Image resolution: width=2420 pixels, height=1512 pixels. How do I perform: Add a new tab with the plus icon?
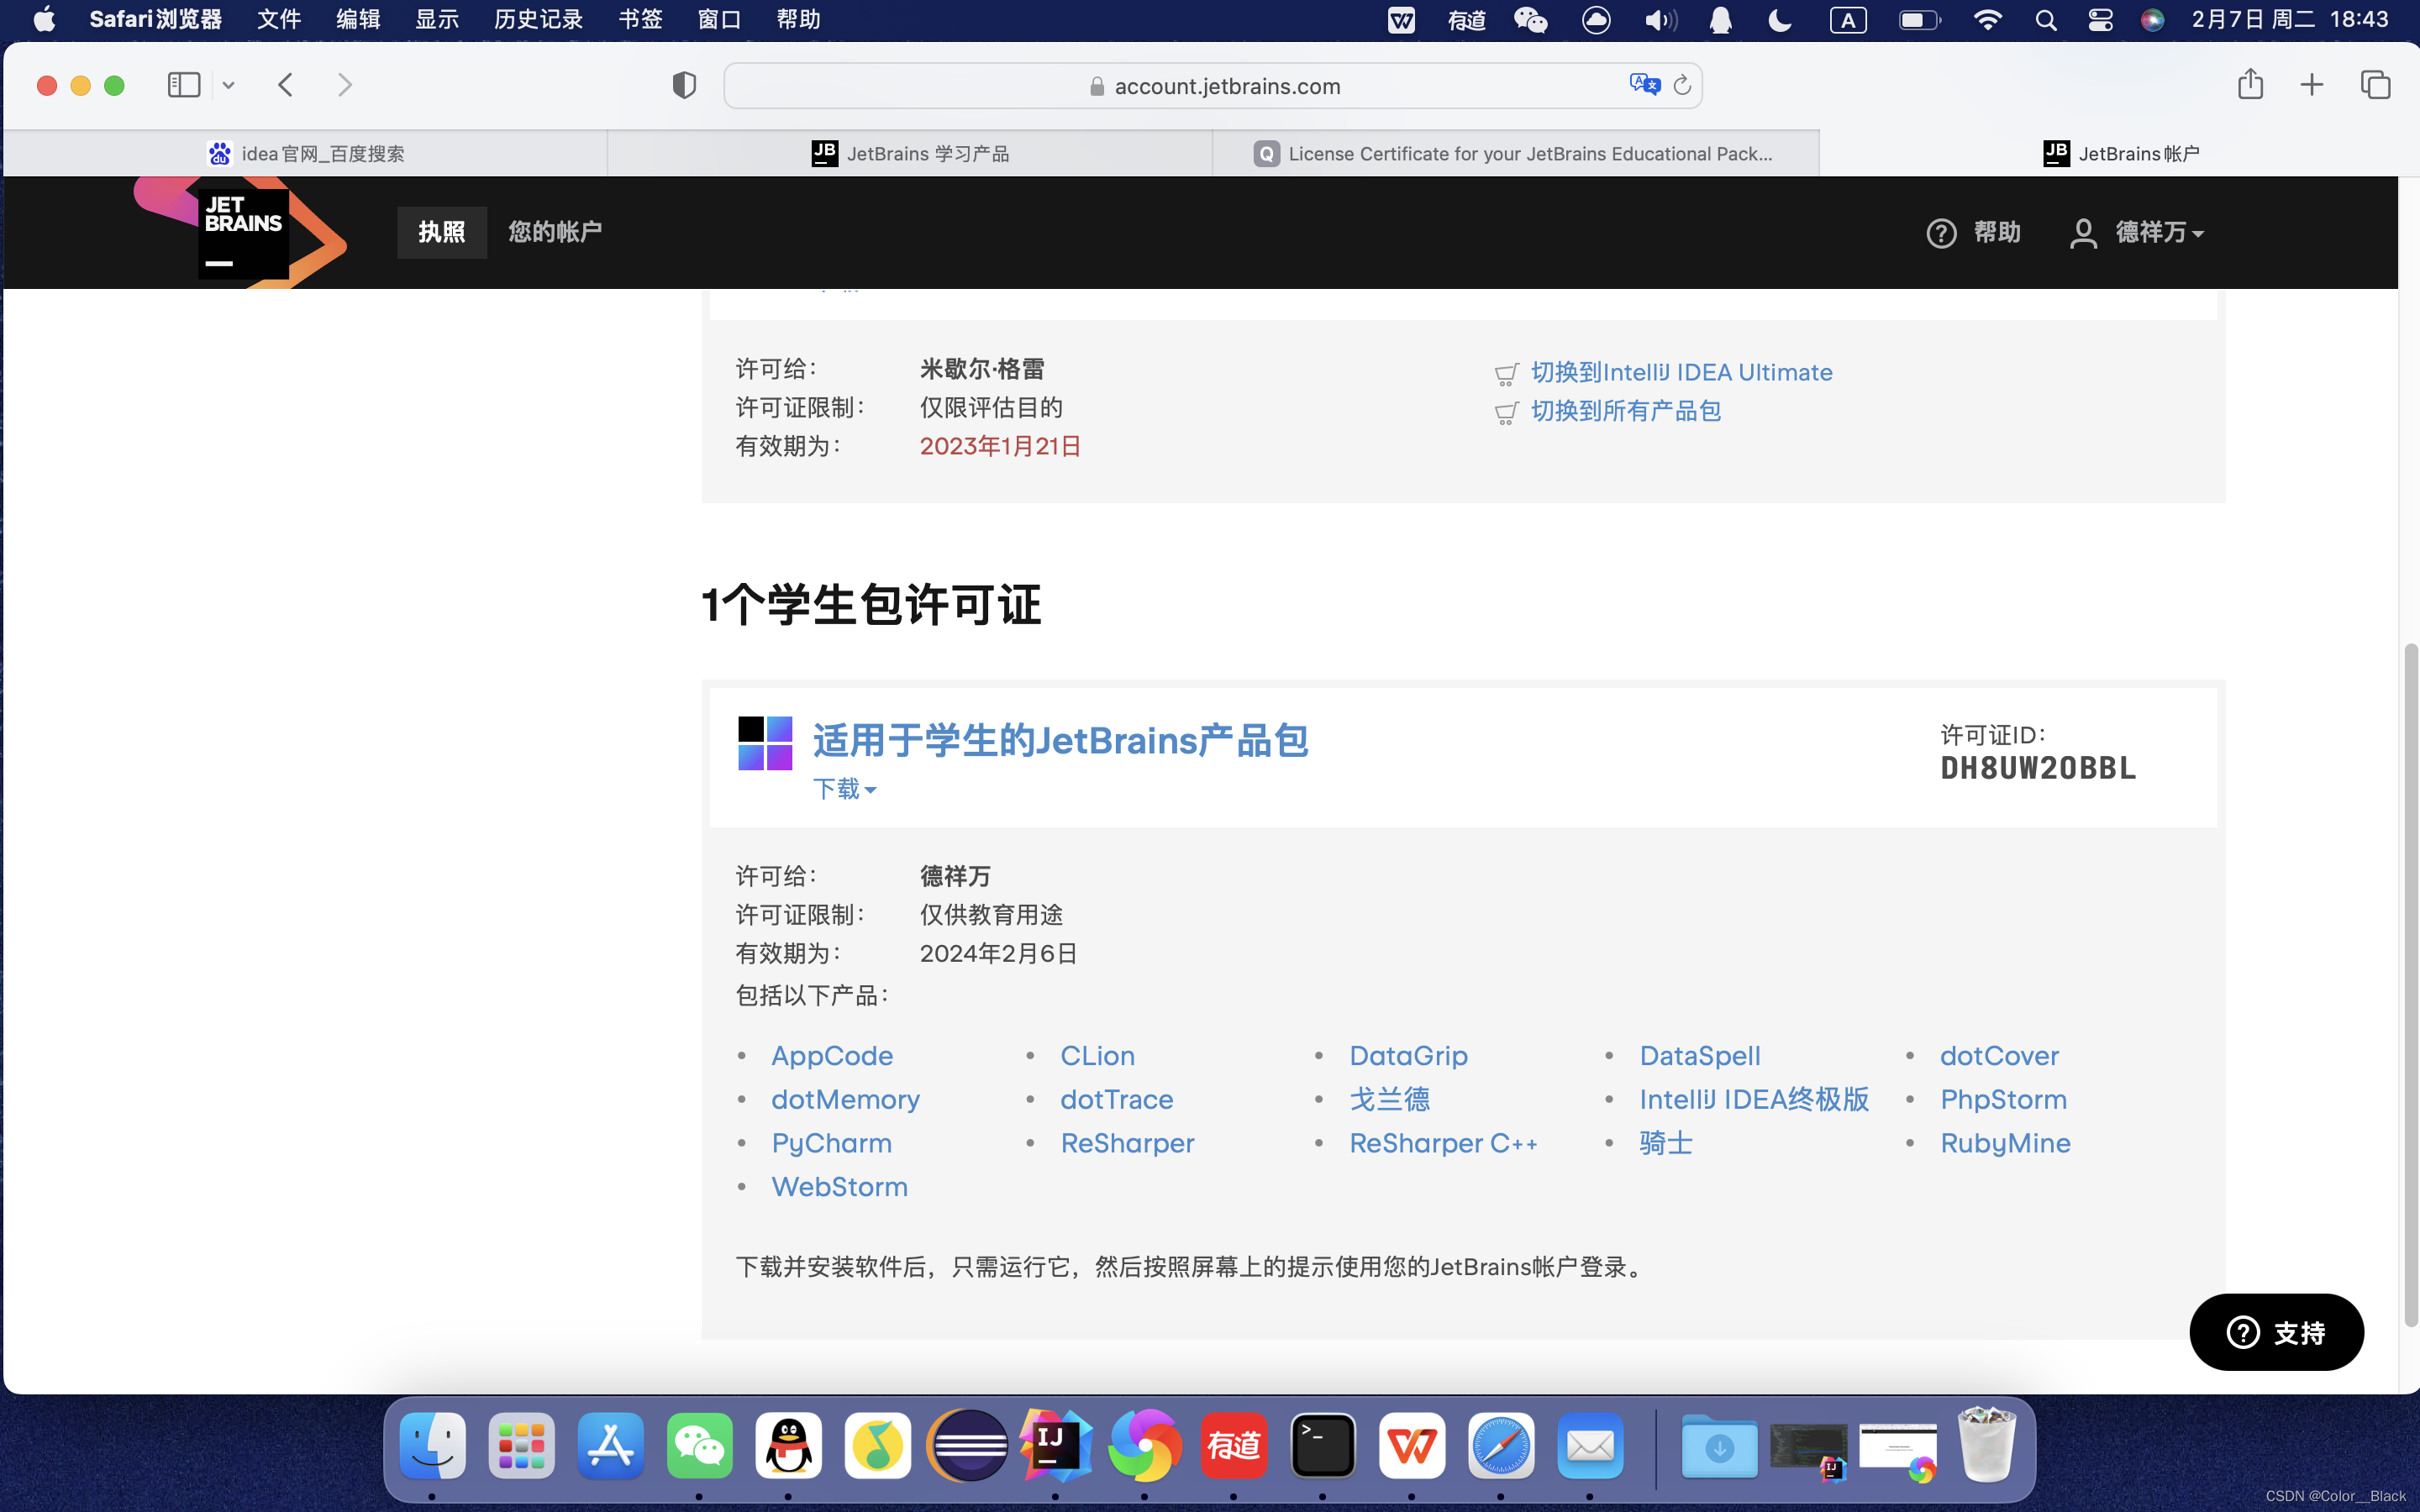coord(2312,85)
